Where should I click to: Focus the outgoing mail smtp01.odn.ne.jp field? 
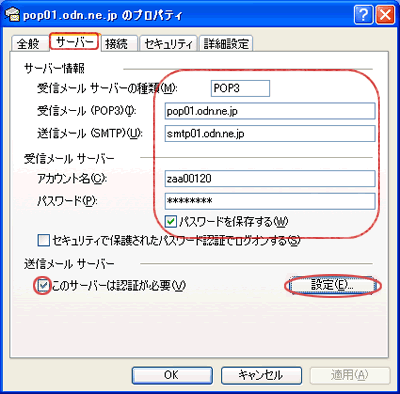tap(270, 134)
